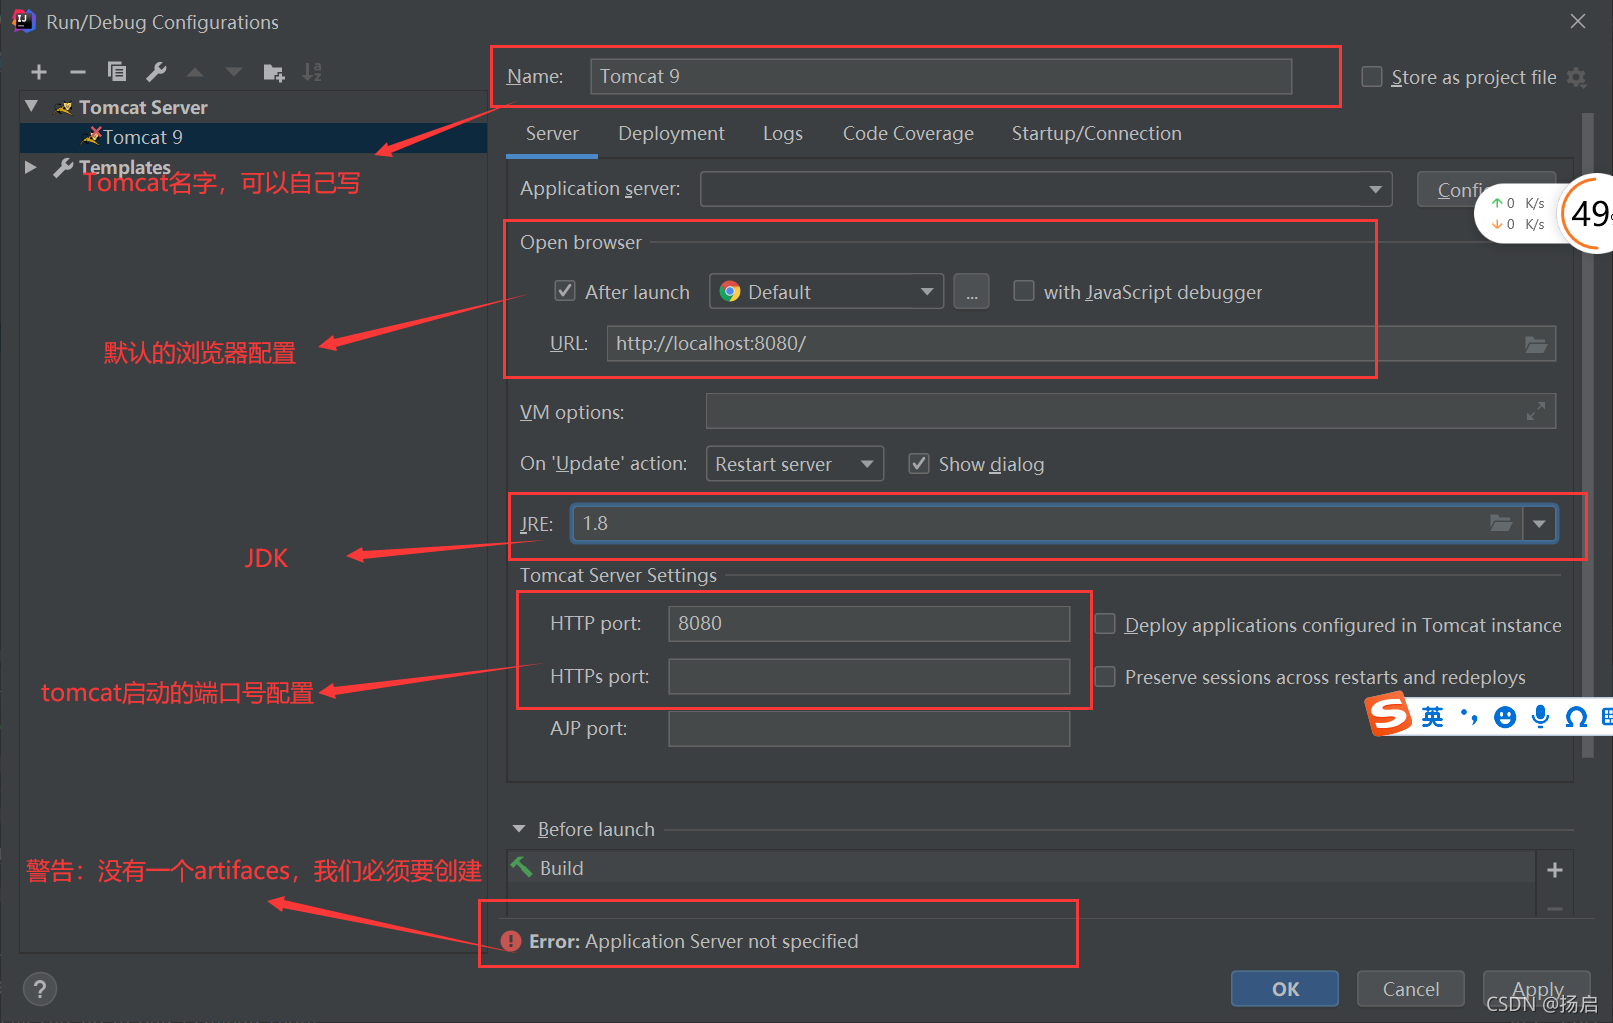Sort configurations alphabetically
Screen dimensions: 1613x1023
tap(312, 72)
